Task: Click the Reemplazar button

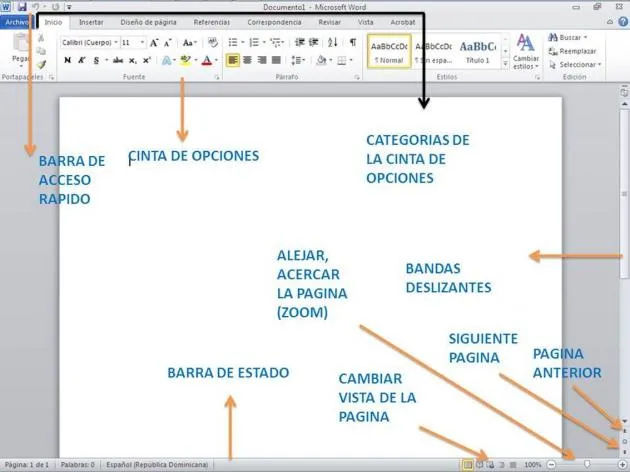Action: coord(576,50)
